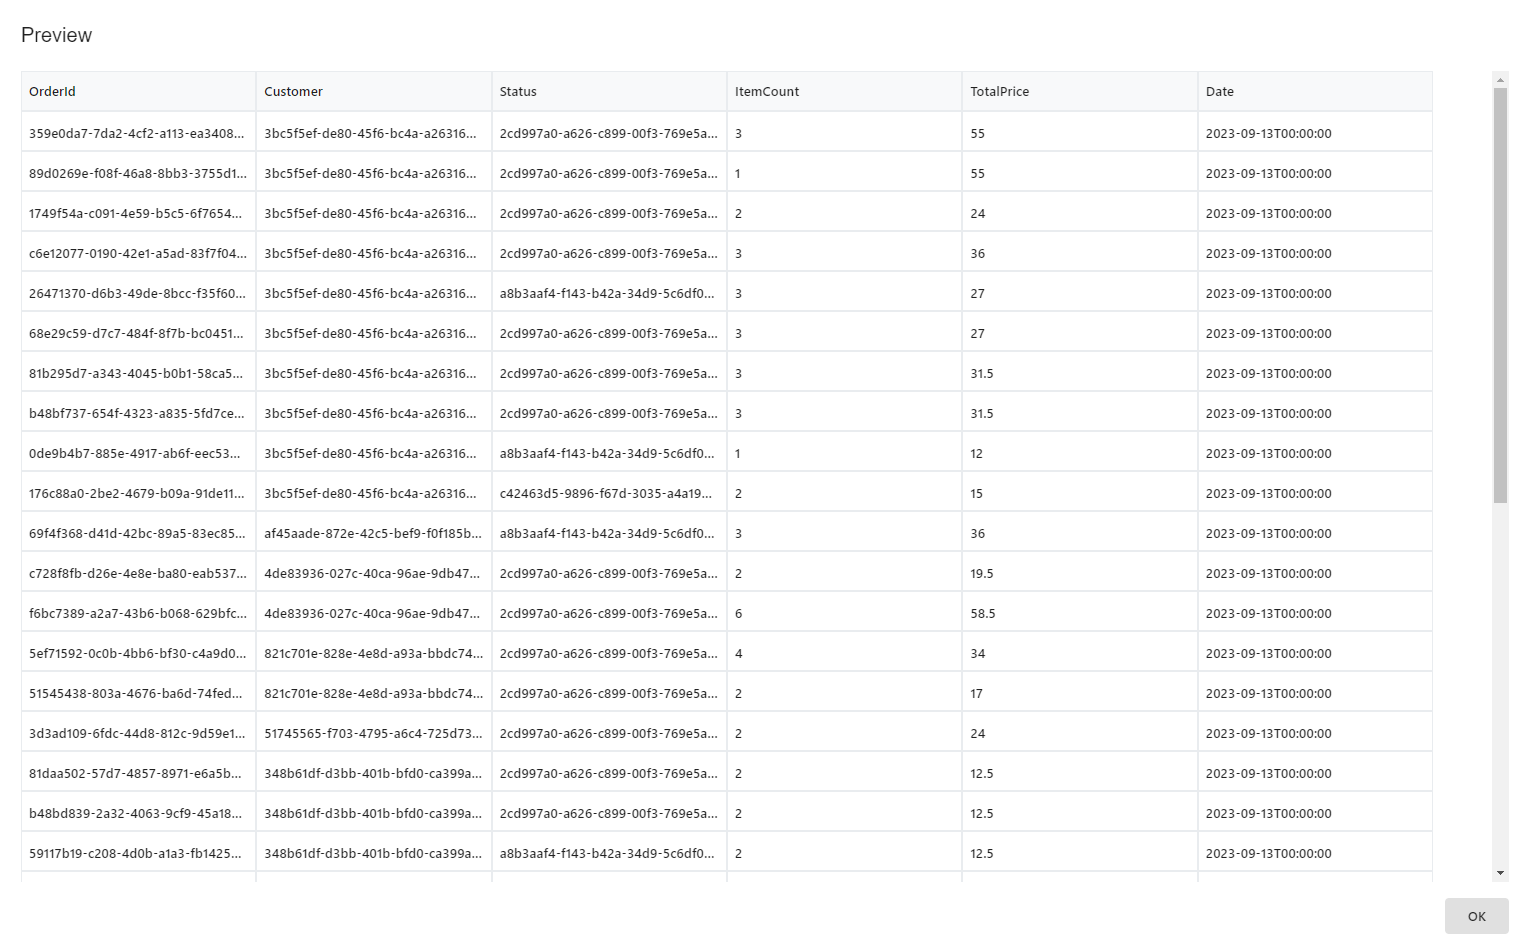Click the Date column header

[x=1220, y=91]
